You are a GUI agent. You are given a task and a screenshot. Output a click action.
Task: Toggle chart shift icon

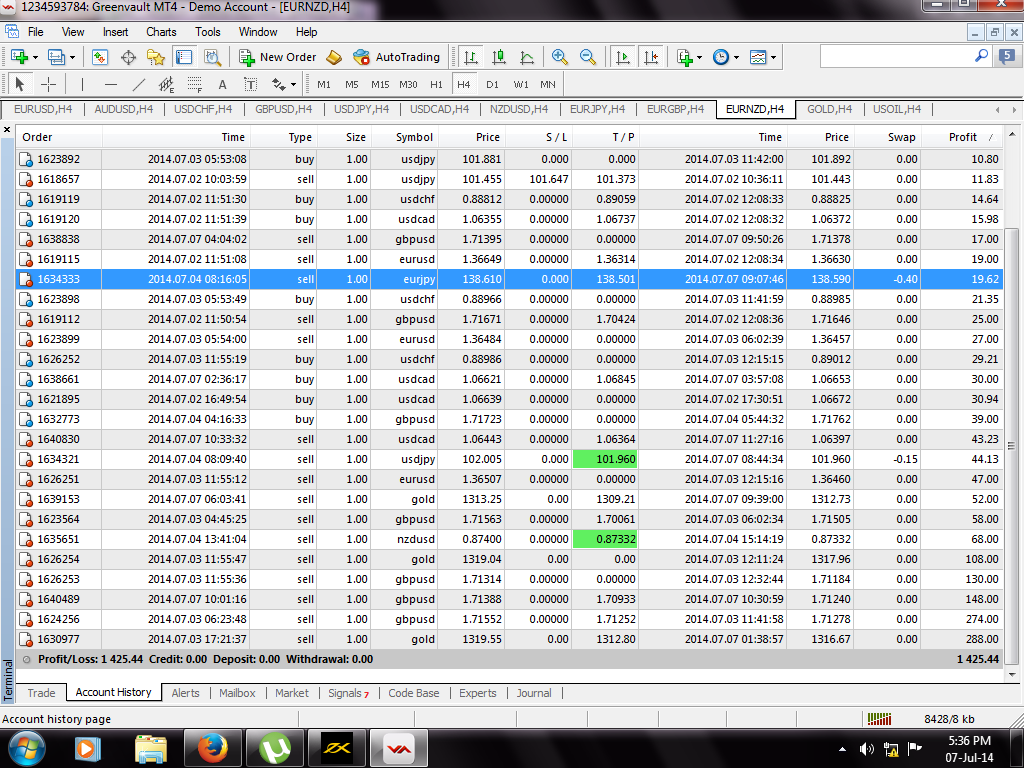[651, 57]
